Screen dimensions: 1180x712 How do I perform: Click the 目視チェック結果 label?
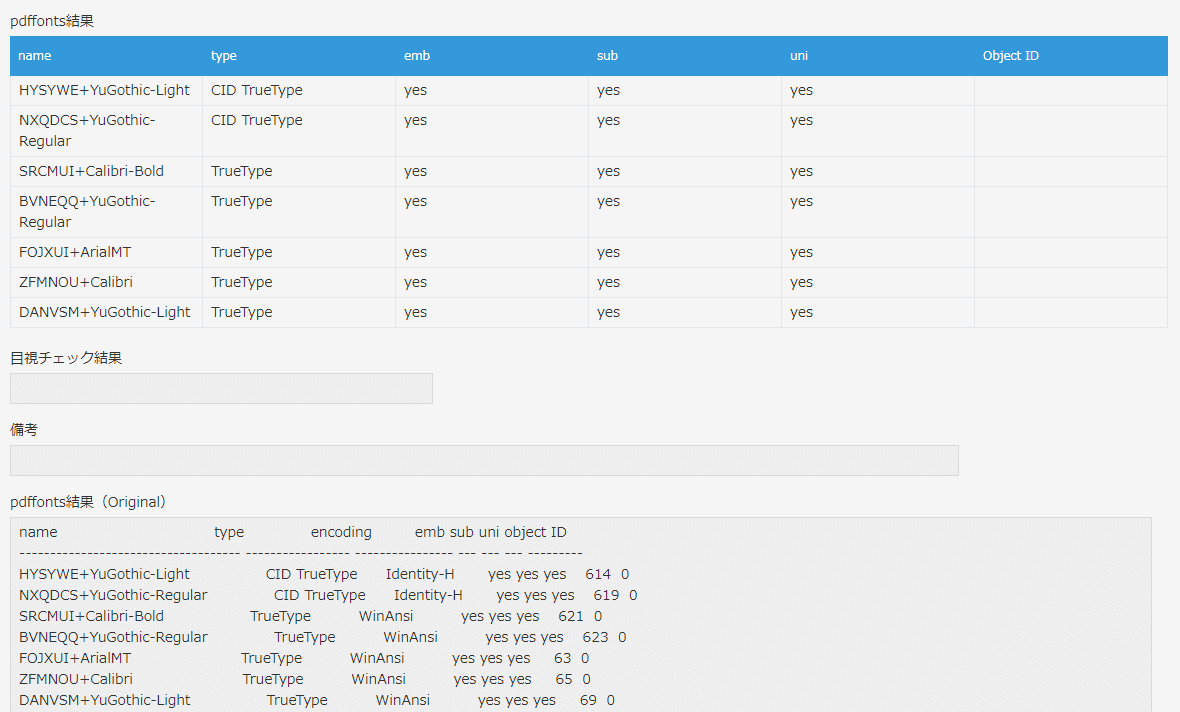[x=66, y=358]
